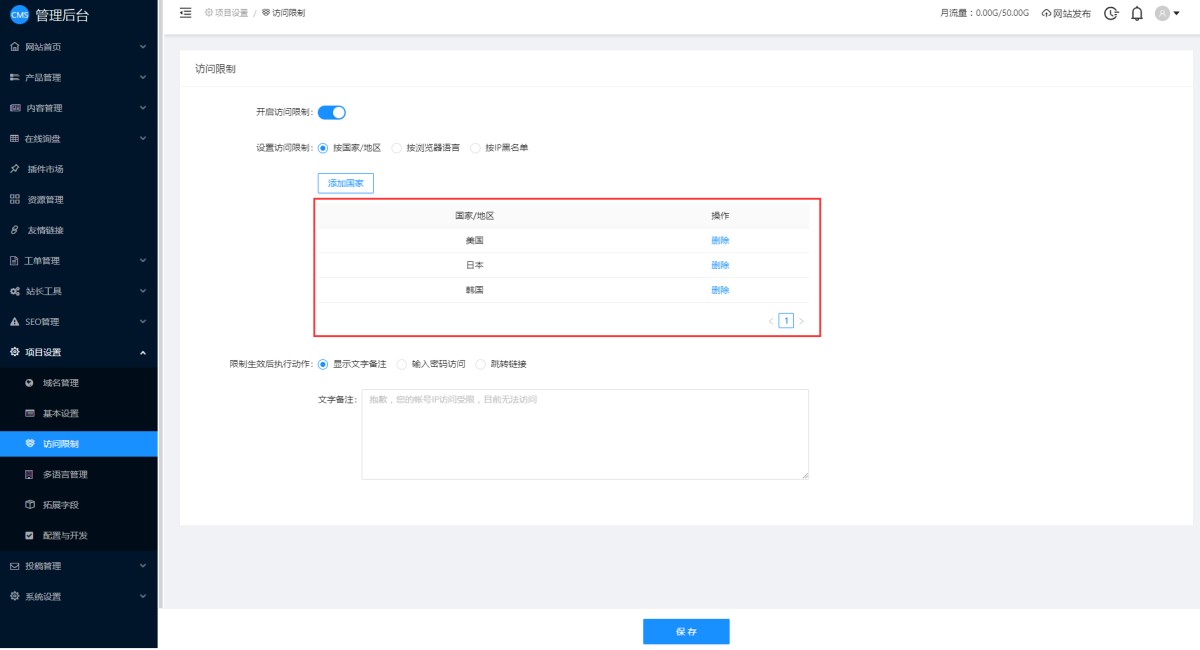Image resolution: width=1200 pixels, height=650 pixels.
Task: Go to 域名管理 submenu item
Action: click(60, 383)
